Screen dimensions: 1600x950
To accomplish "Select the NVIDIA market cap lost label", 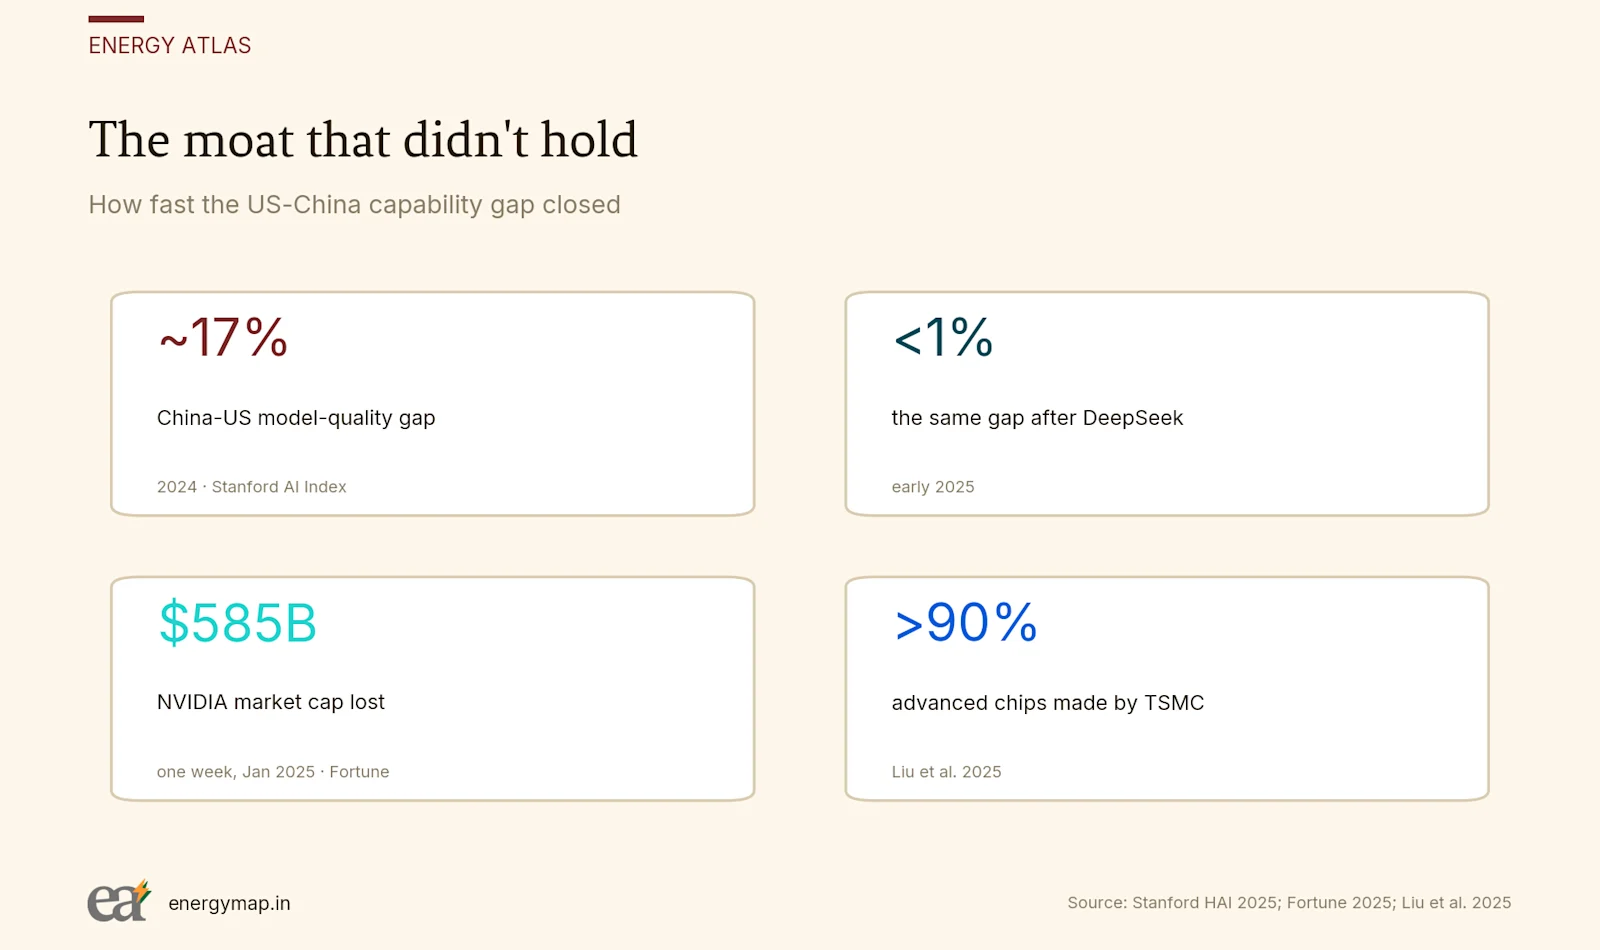I will pyautogui.click(x=271, y=702).
